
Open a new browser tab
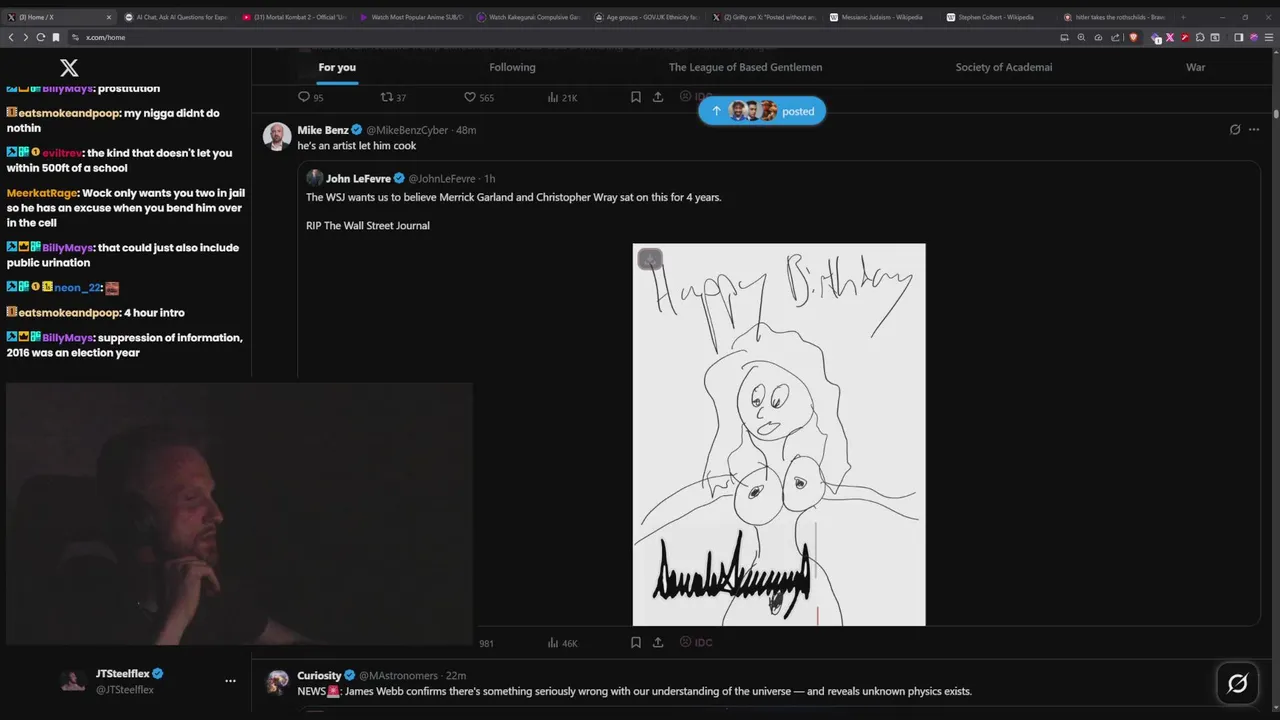pyautogui.click(x=1183, y=17)
